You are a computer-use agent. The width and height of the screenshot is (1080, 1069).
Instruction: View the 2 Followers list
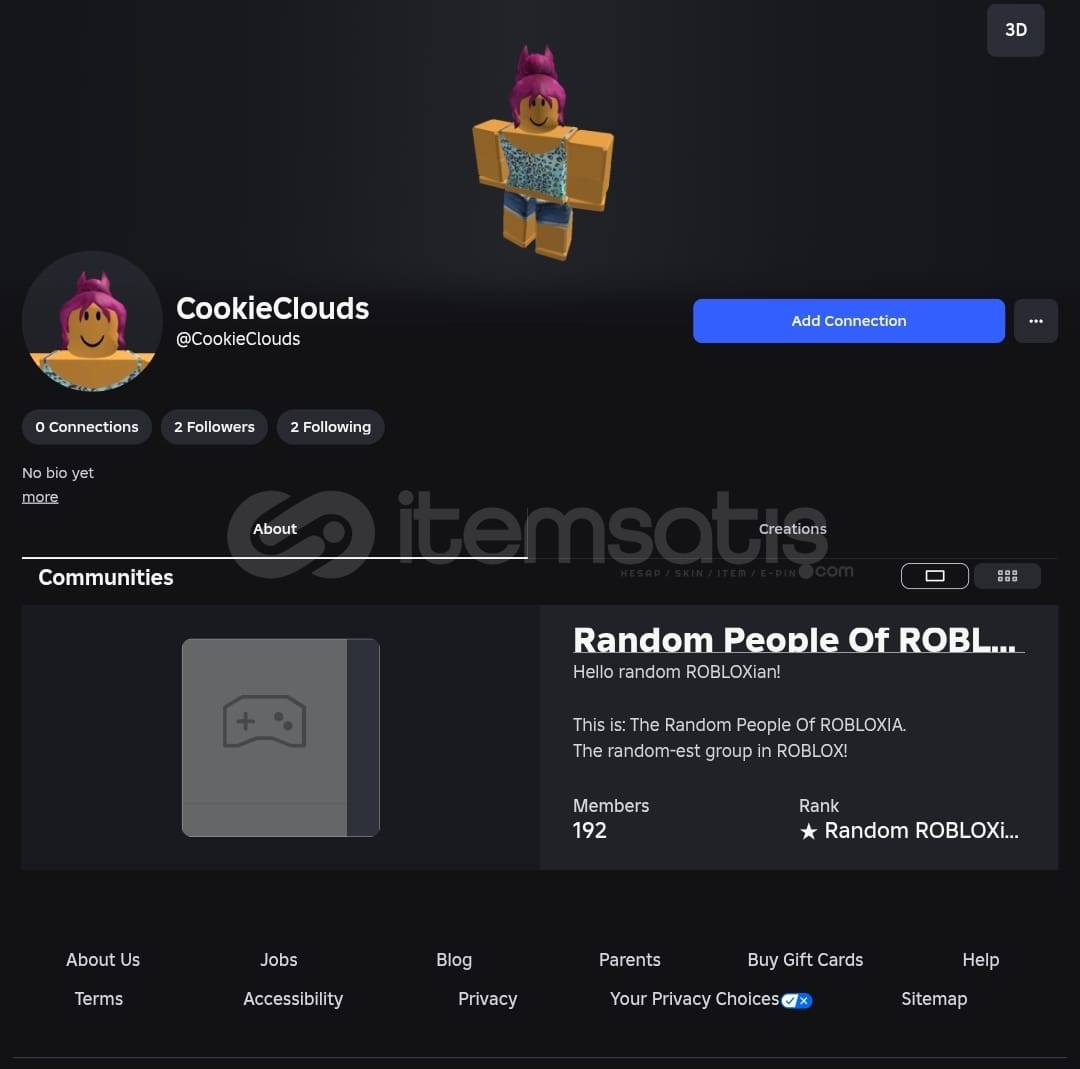click(214, 427)
